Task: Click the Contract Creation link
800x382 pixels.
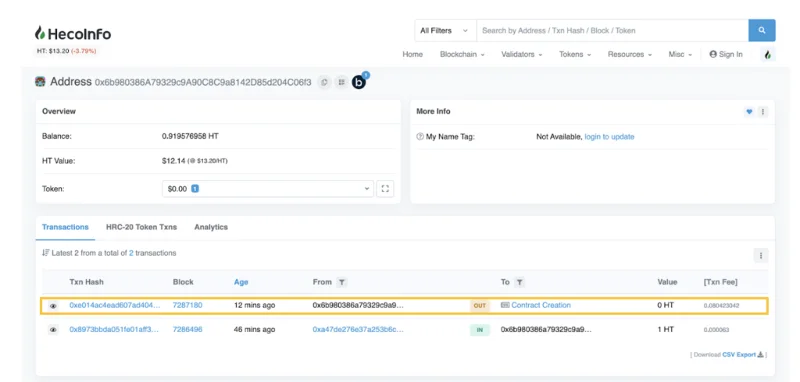Action: point(541,305)
